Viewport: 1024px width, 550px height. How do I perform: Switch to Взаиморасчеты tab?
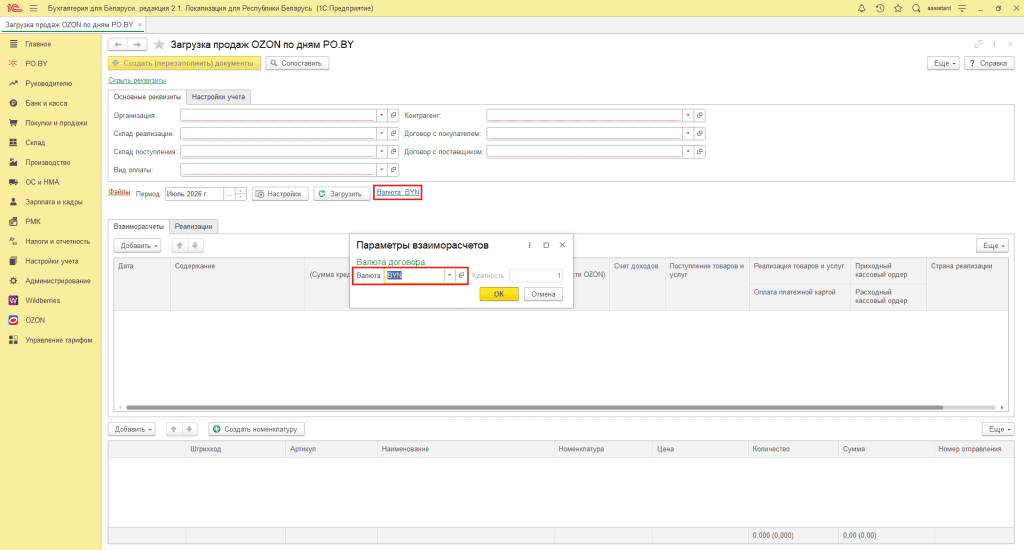coord(138,226)
